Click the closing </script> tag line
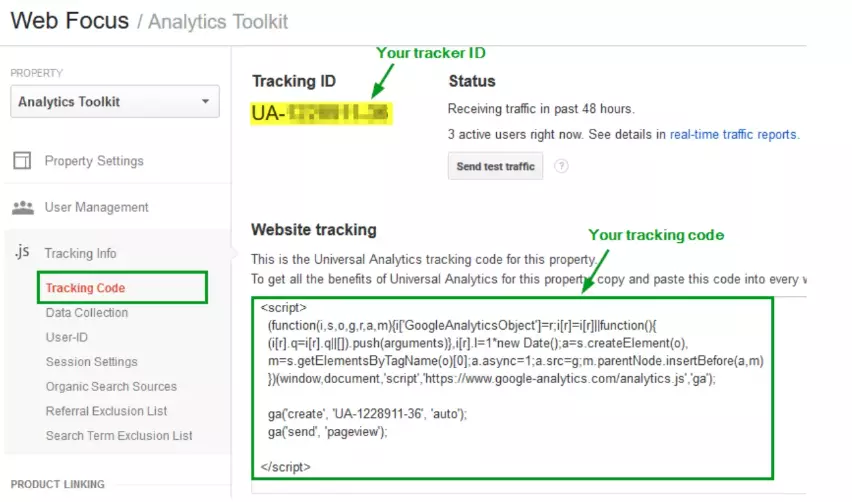The width and height of the screenshot is (852, 502). coord(285,467)
